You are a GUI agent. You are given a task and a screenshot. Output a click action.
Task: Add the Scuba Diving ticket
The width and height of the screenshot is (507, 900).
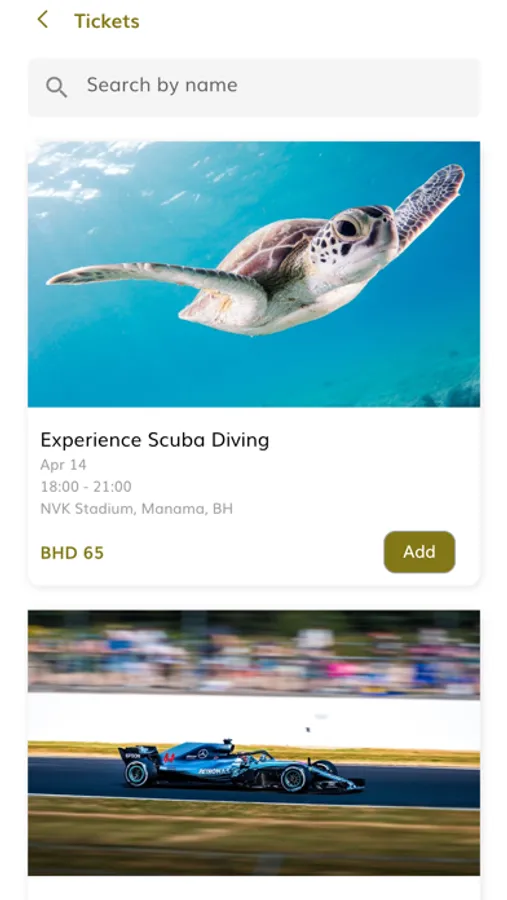(x=419, y=552)
